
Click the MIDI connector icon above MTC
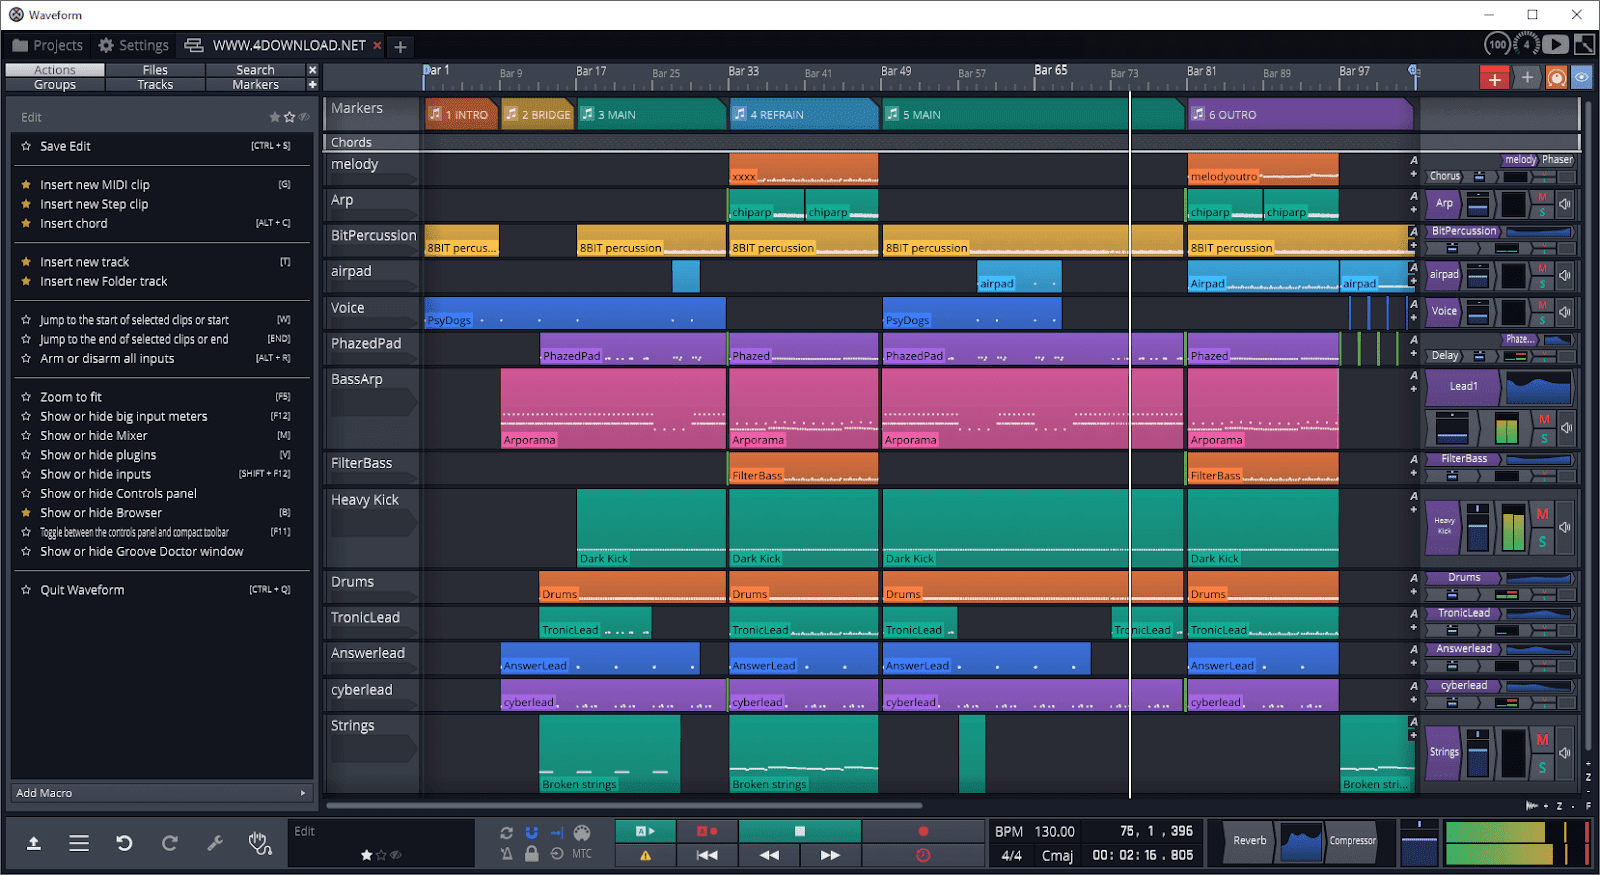coord(582,832)
